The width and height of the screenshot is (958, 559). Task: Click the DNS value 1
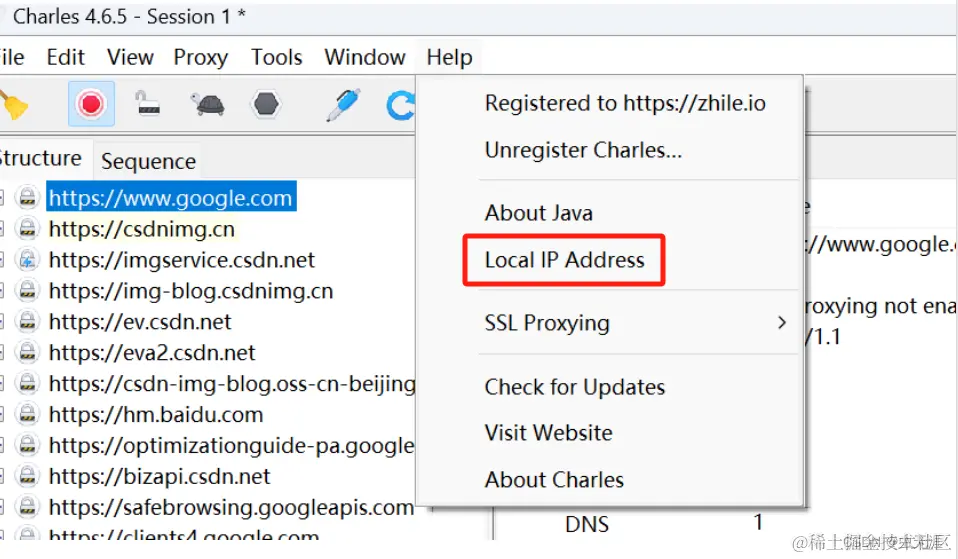tap(758, 523)
